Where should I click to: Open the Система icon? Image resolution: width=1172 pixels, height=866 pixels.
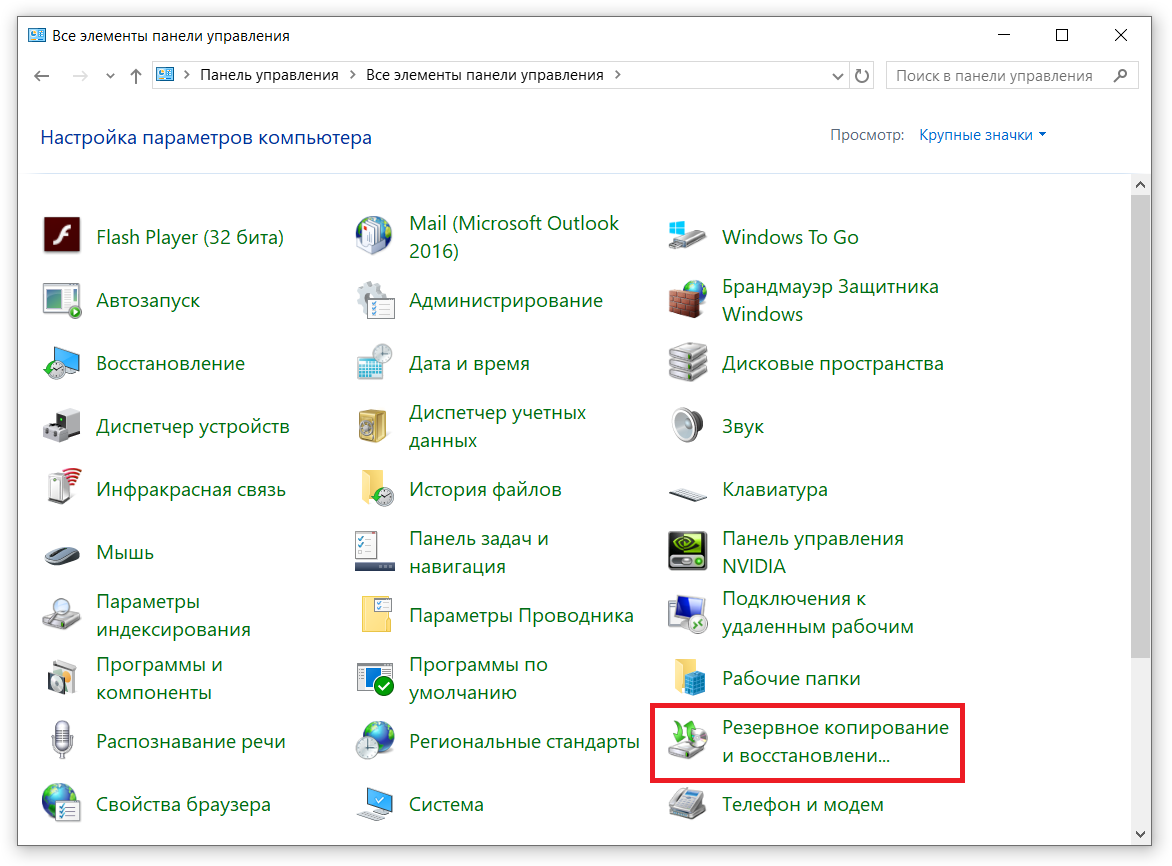click(375, 804)
